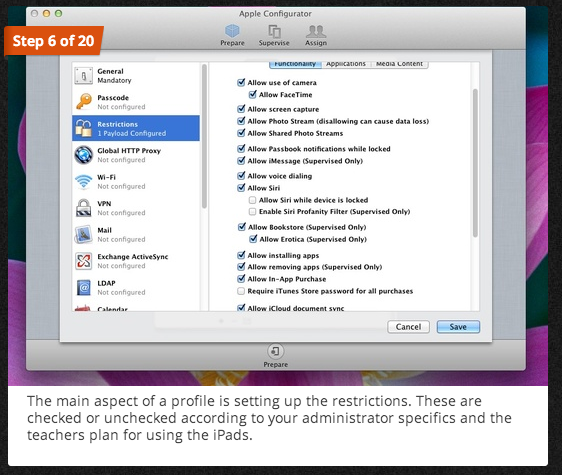The height and width of the screenshot is (475, 562).
Task: Toggle Allow Photo Stream checkbox
Action: tap(241, 121)
